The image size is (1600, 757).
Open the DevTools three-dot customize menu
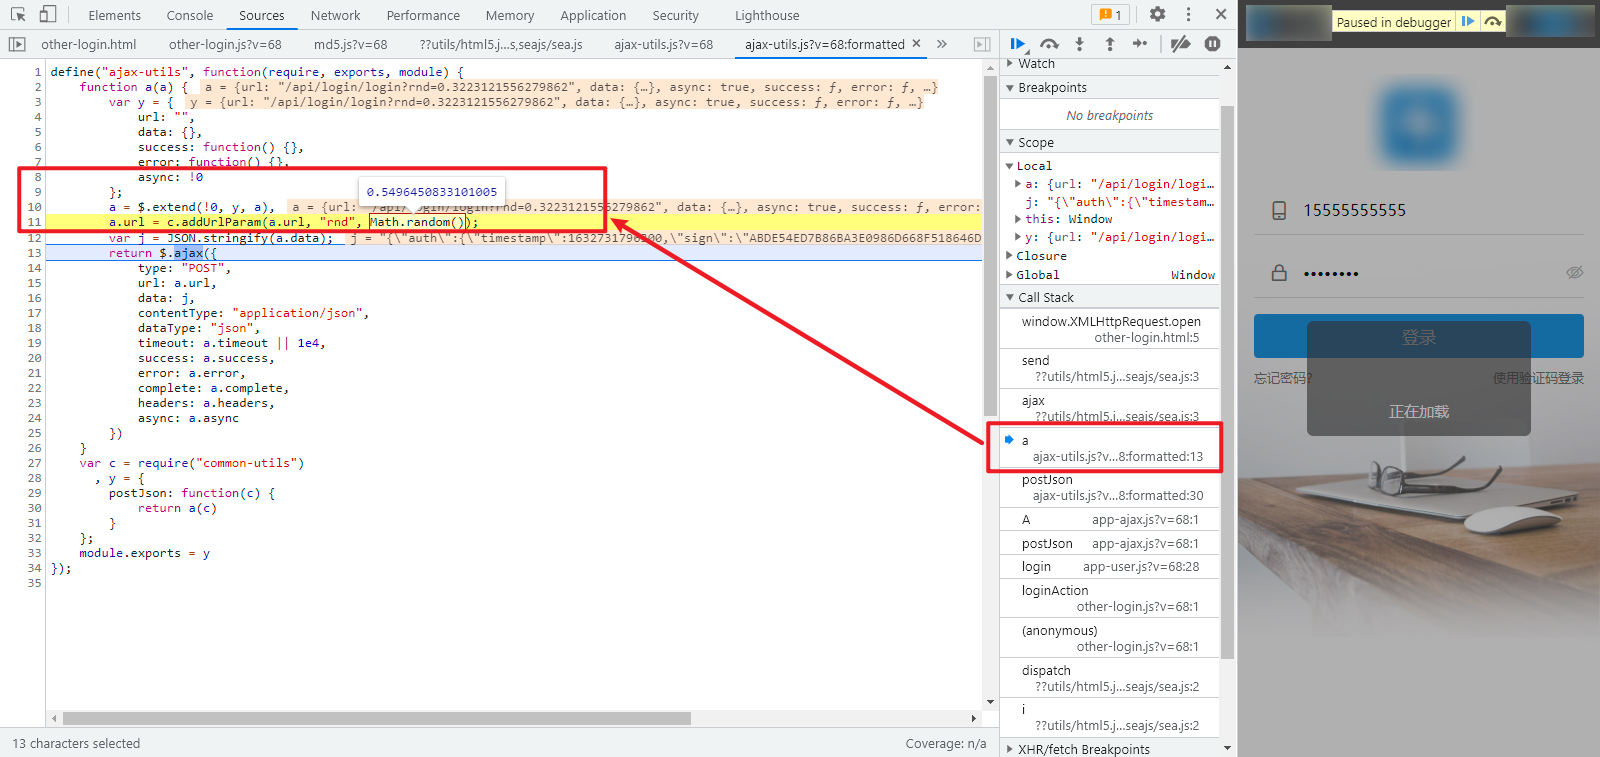coord(1188,15)
